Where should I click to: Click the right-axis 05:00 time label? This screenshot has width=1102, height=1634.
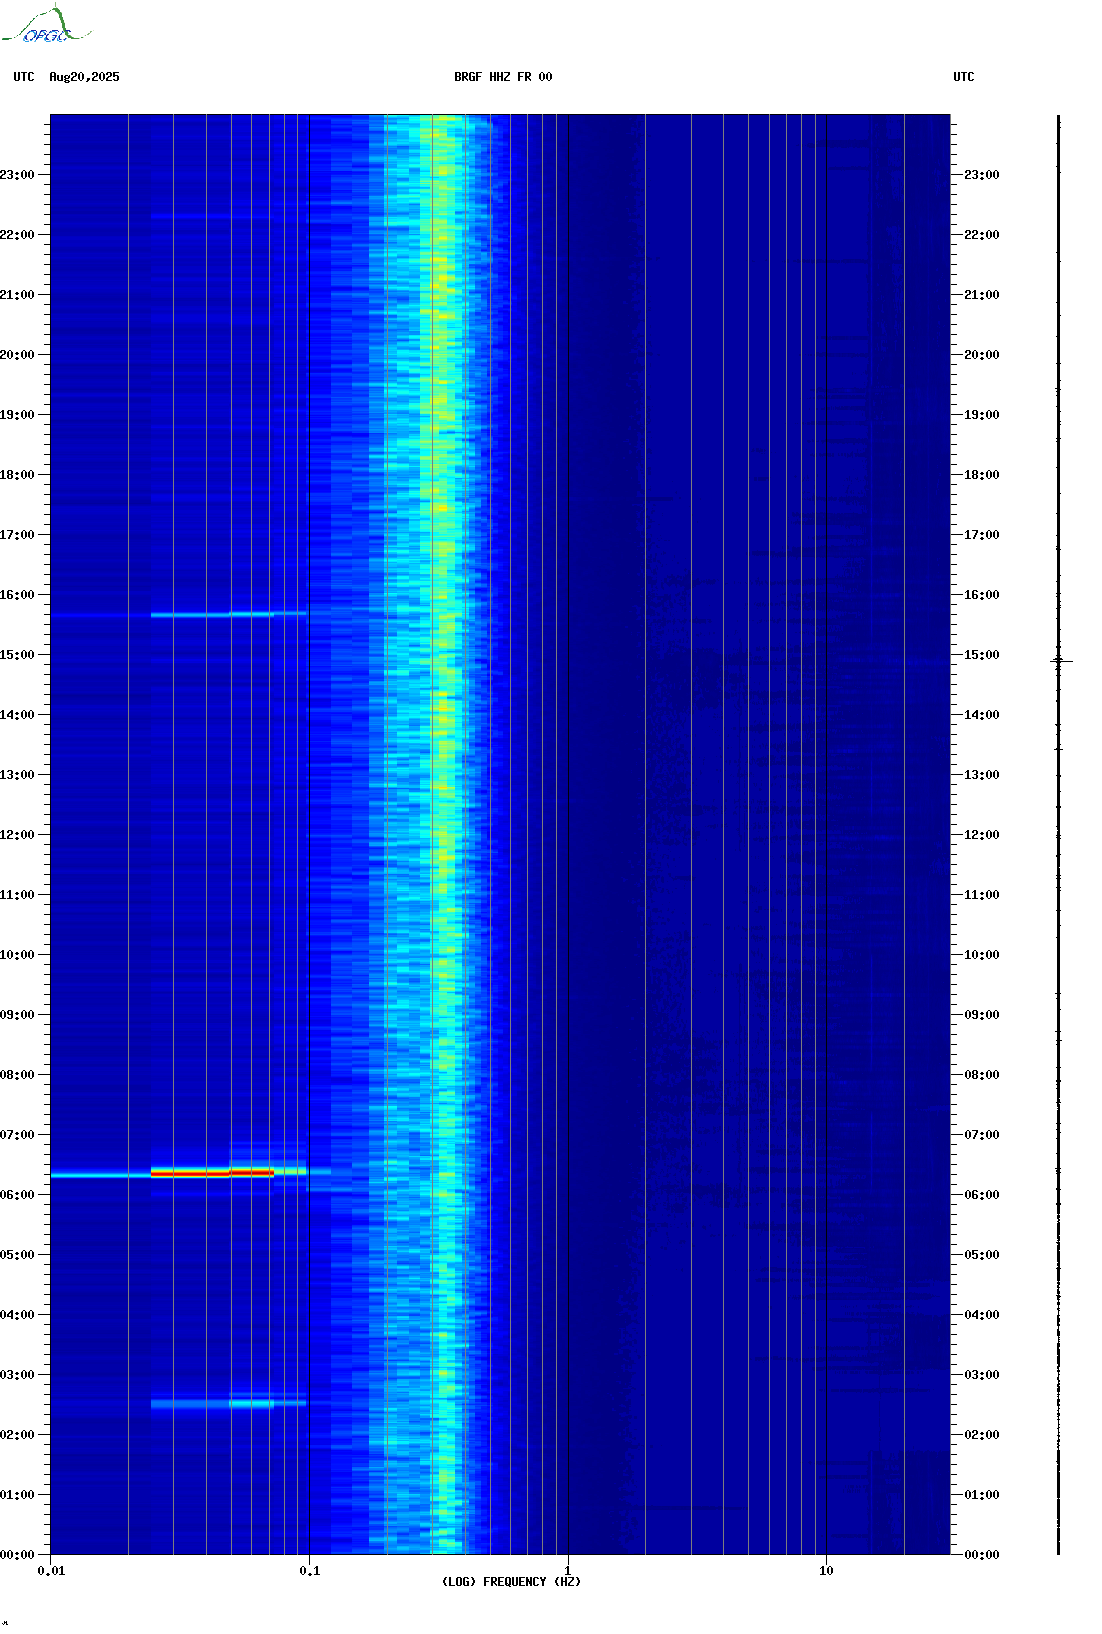tap(982, 1255)
